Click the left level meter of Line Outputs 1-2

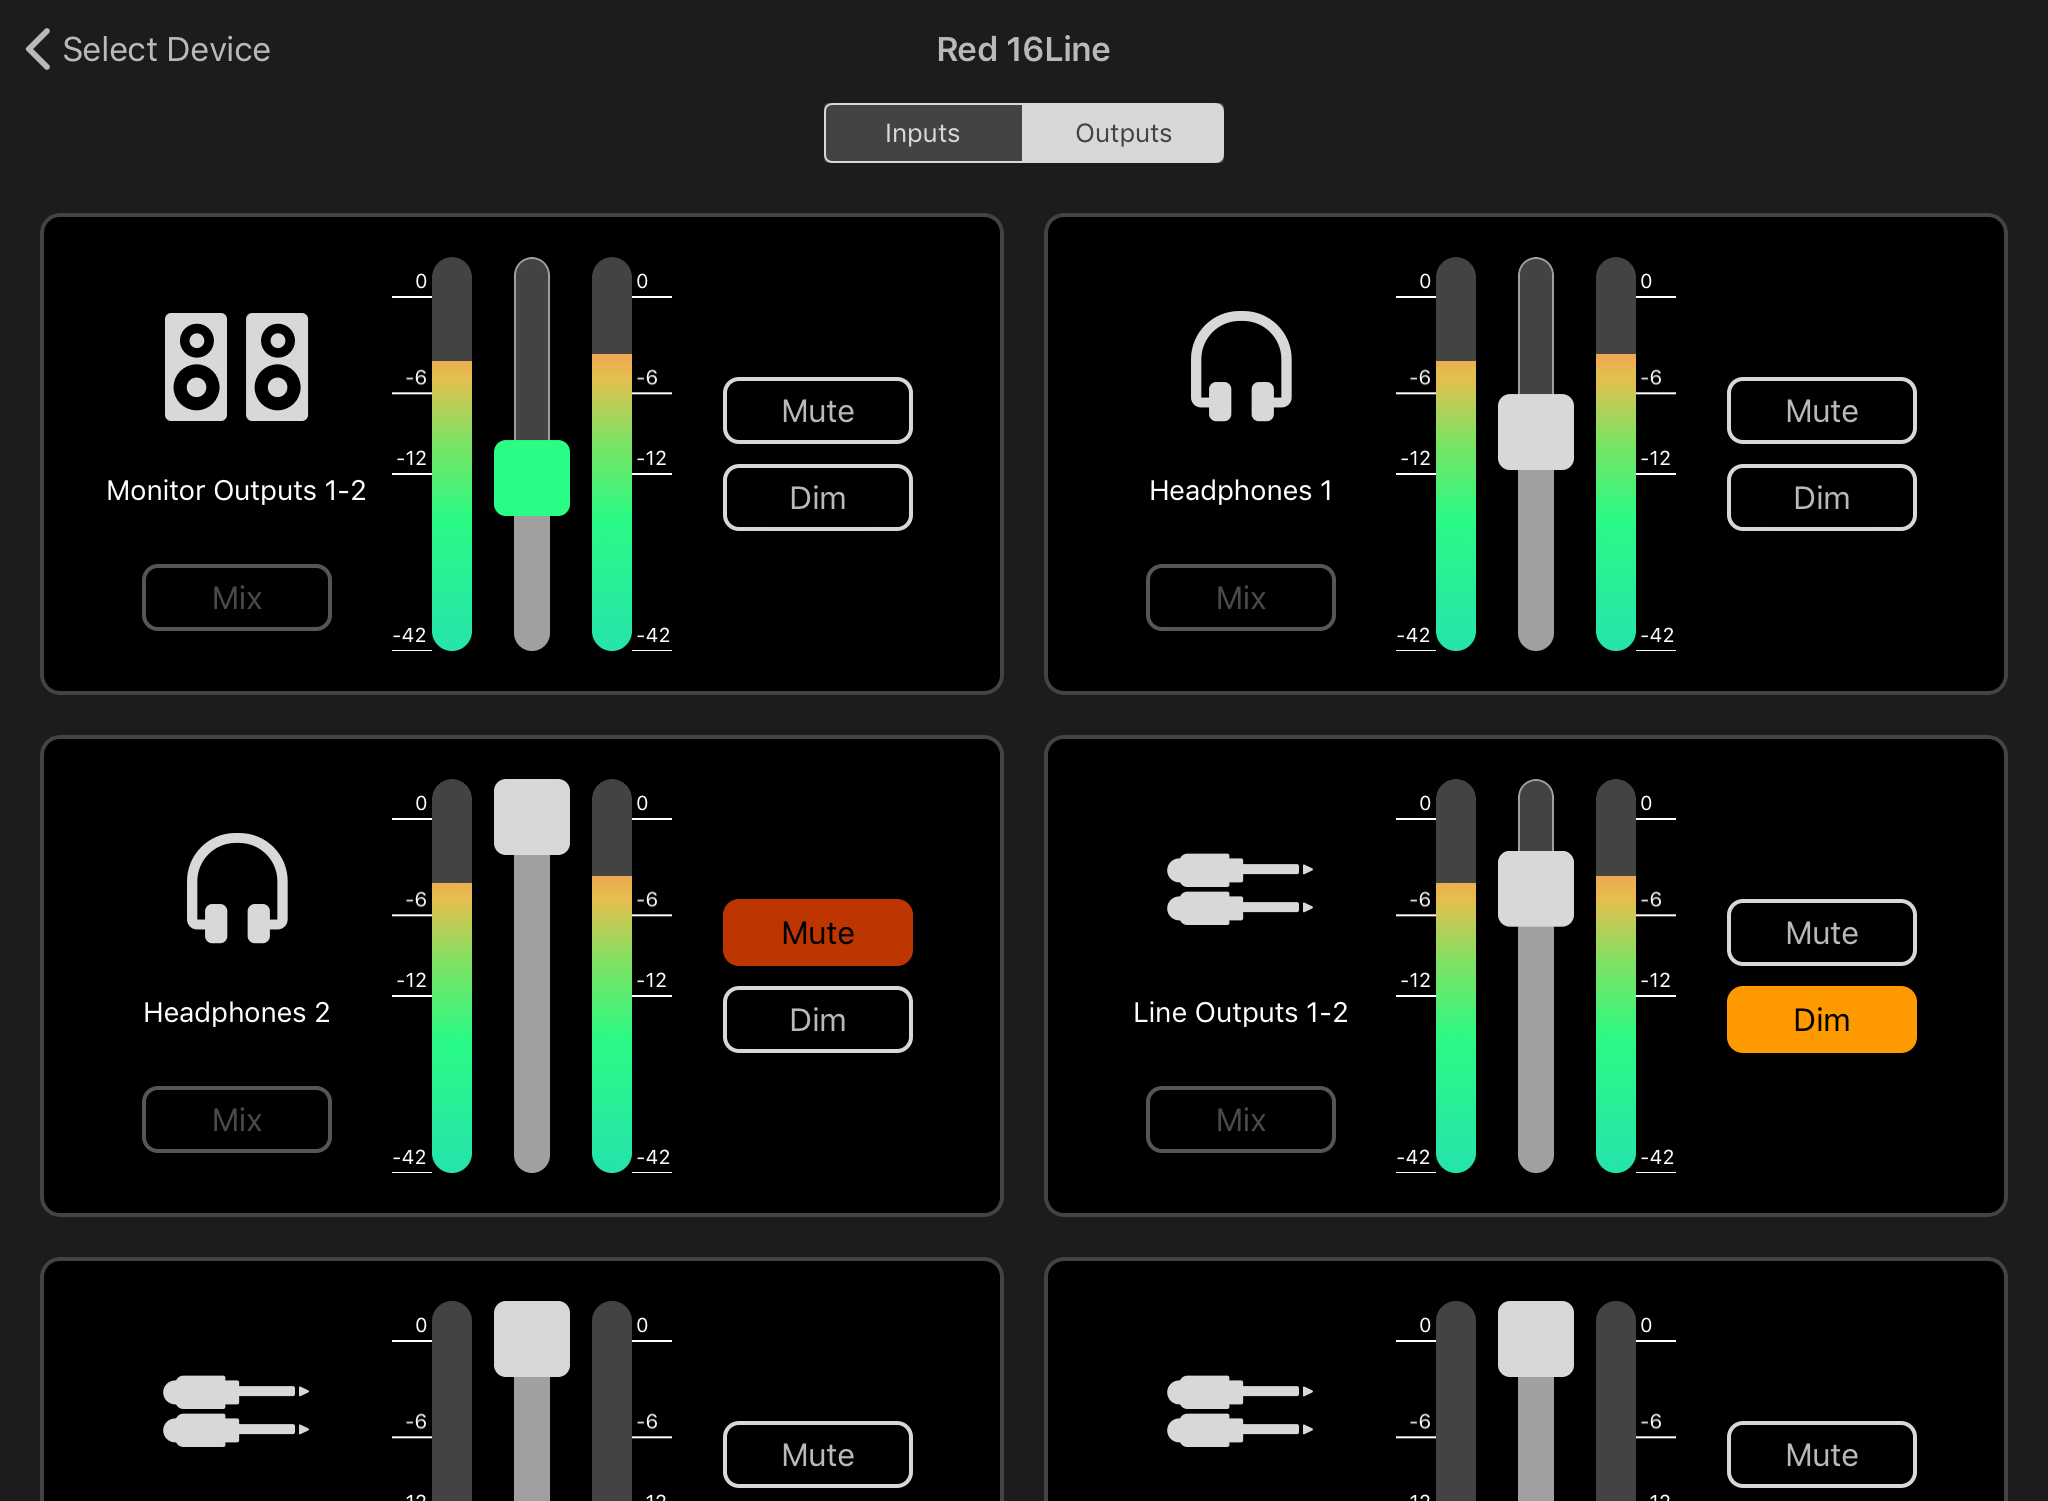(1456, 976)
